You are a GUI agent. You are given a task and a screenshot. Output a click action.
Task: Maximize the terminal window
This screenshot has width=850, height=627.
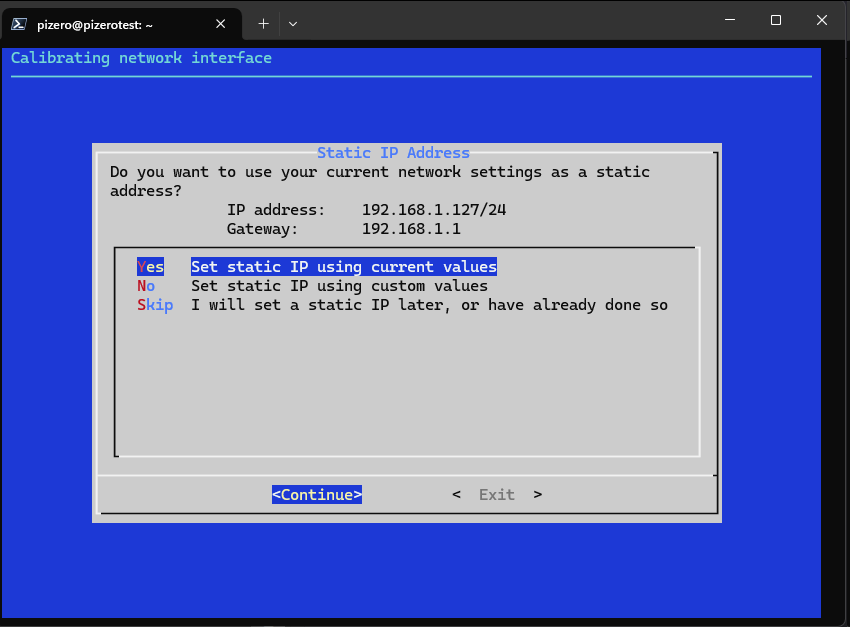776,20
